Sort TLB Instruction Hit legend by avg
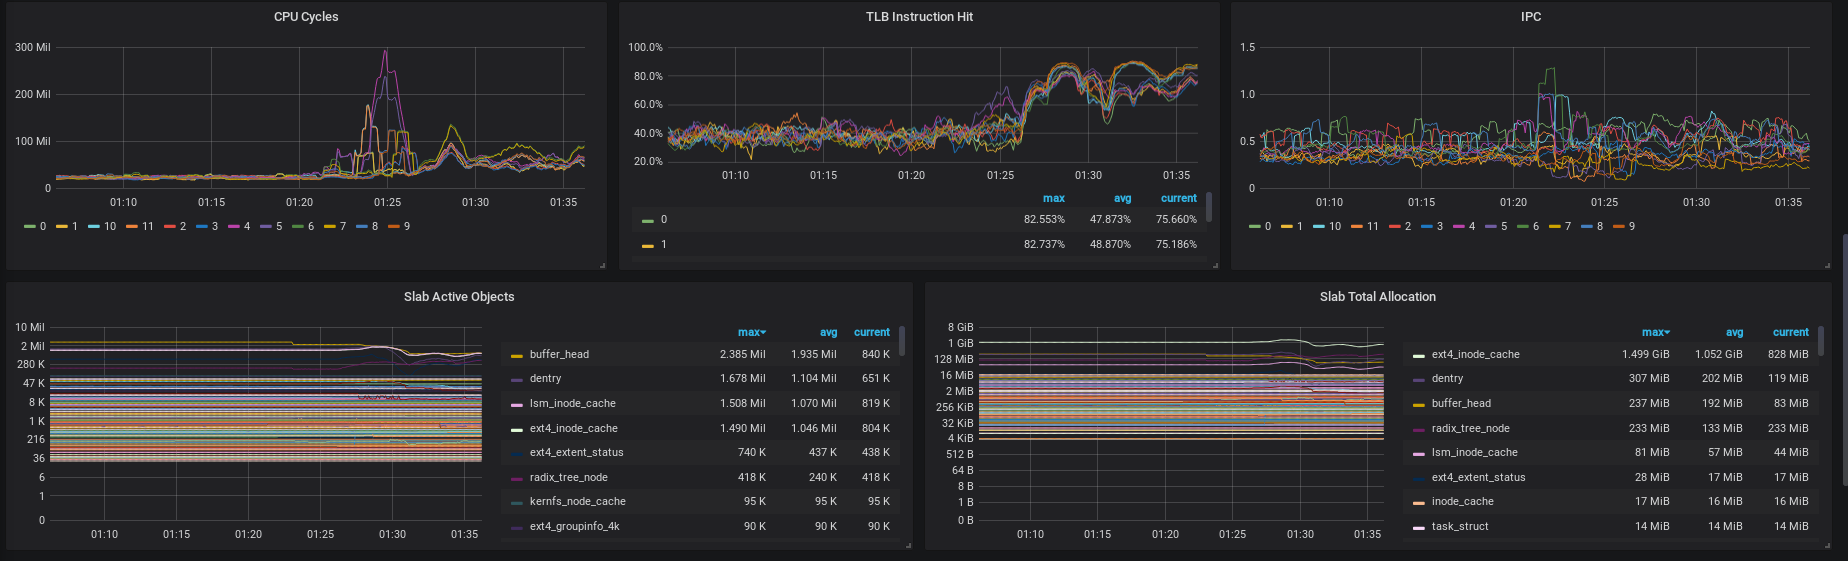Image resolution: width=1848 pixels, height=561 pixels. click(1122, 198)
